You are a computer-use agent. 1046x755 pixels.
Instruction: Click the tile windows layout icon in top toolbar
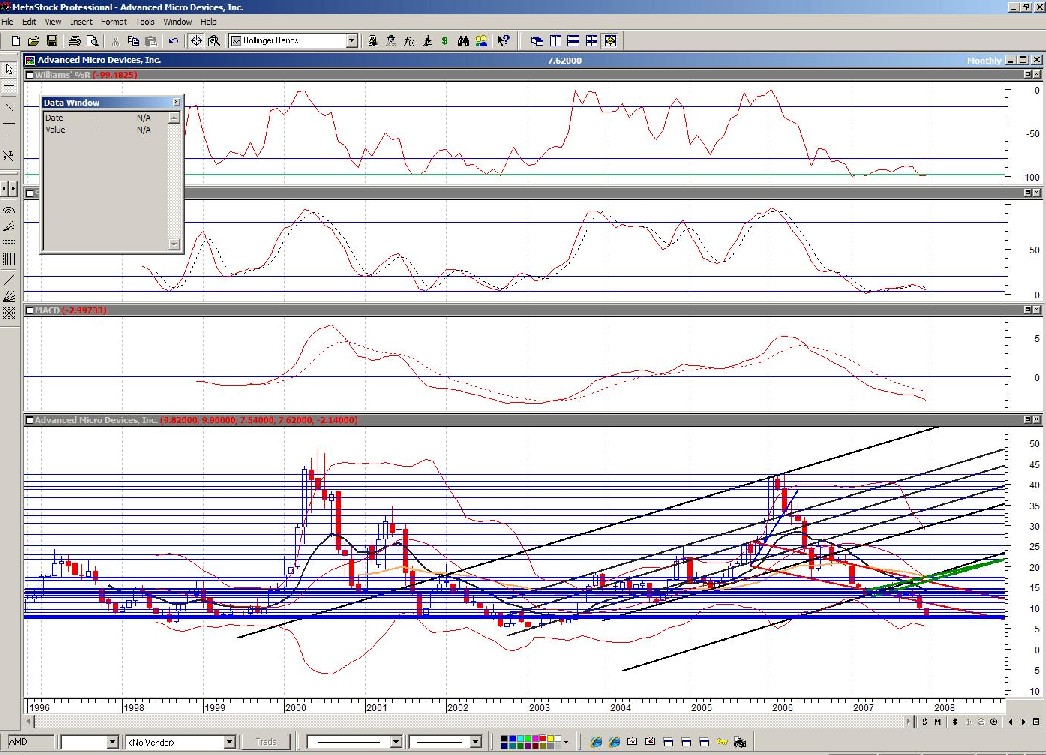tap(591, 41)
